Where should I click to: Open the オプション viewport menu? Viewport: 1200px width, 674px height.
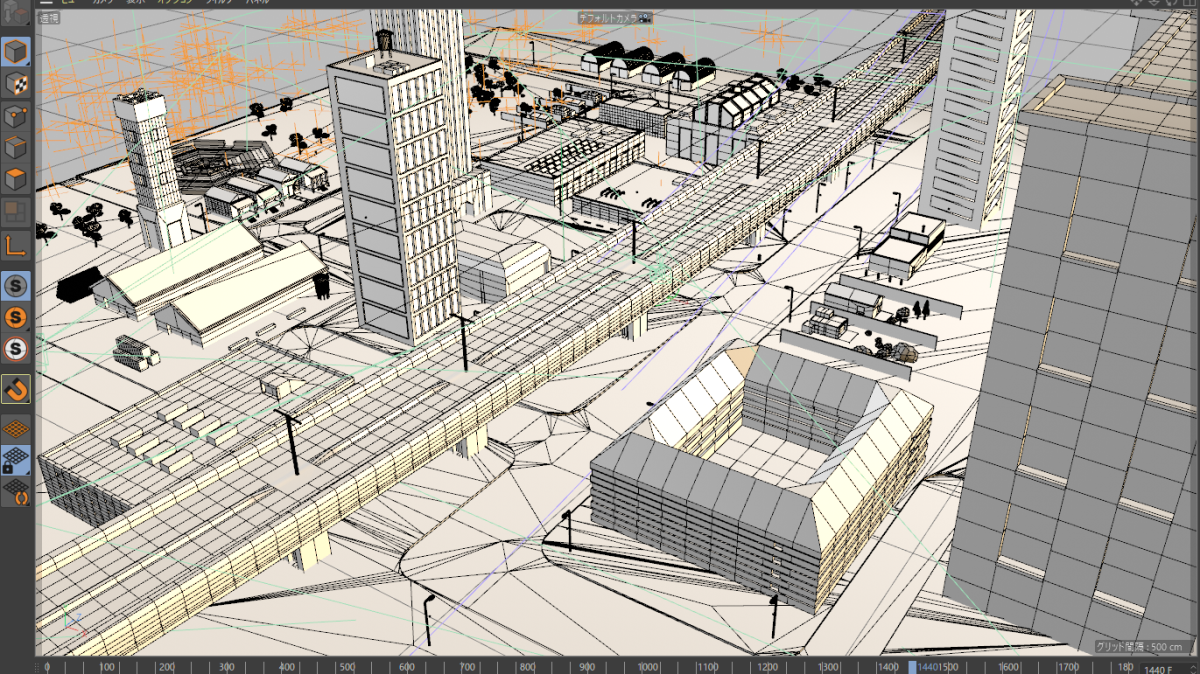(173, 3)
